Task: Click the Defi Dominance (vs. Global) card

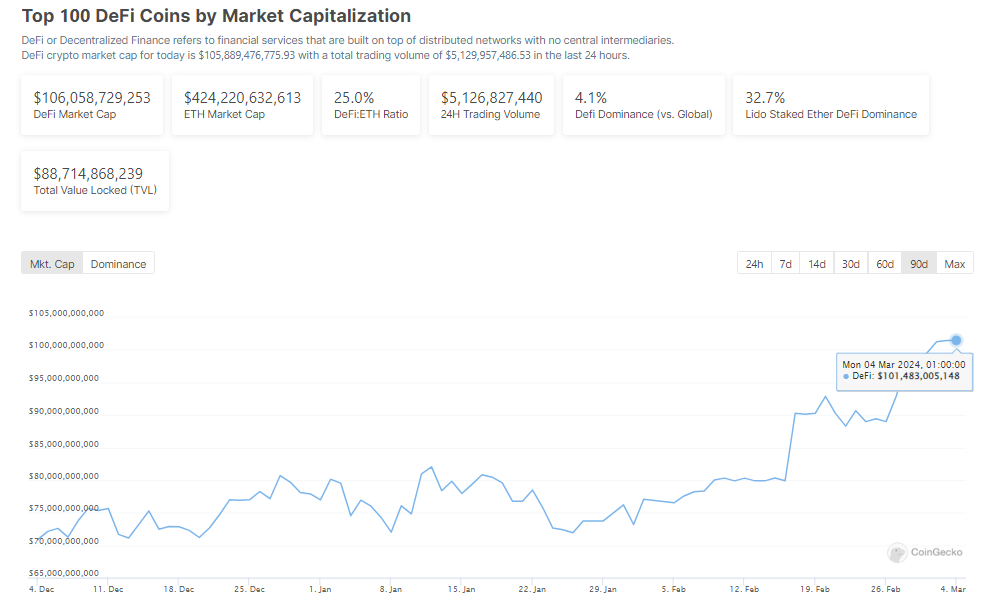Action: point(644,105)
